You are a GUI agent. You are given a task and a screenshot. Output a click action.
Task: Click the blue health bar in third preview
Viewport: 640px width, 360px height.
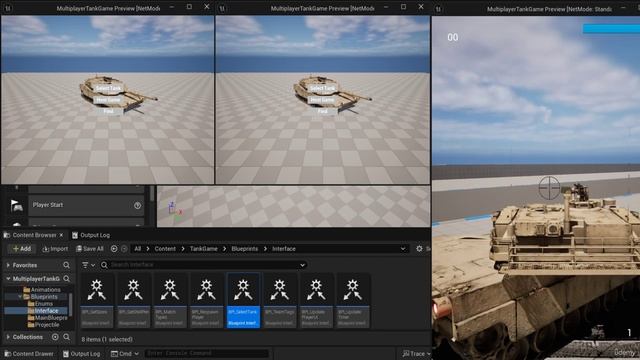tap(611, 29)
